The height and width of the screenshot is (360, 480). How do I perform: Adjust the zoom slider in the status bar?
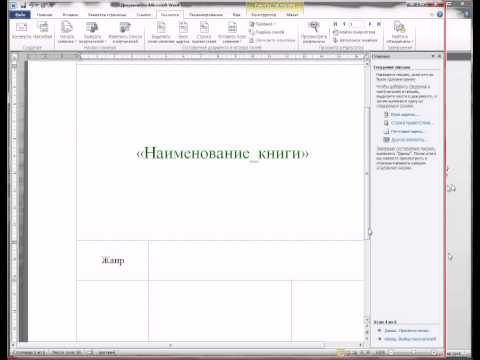click(413, 352)
